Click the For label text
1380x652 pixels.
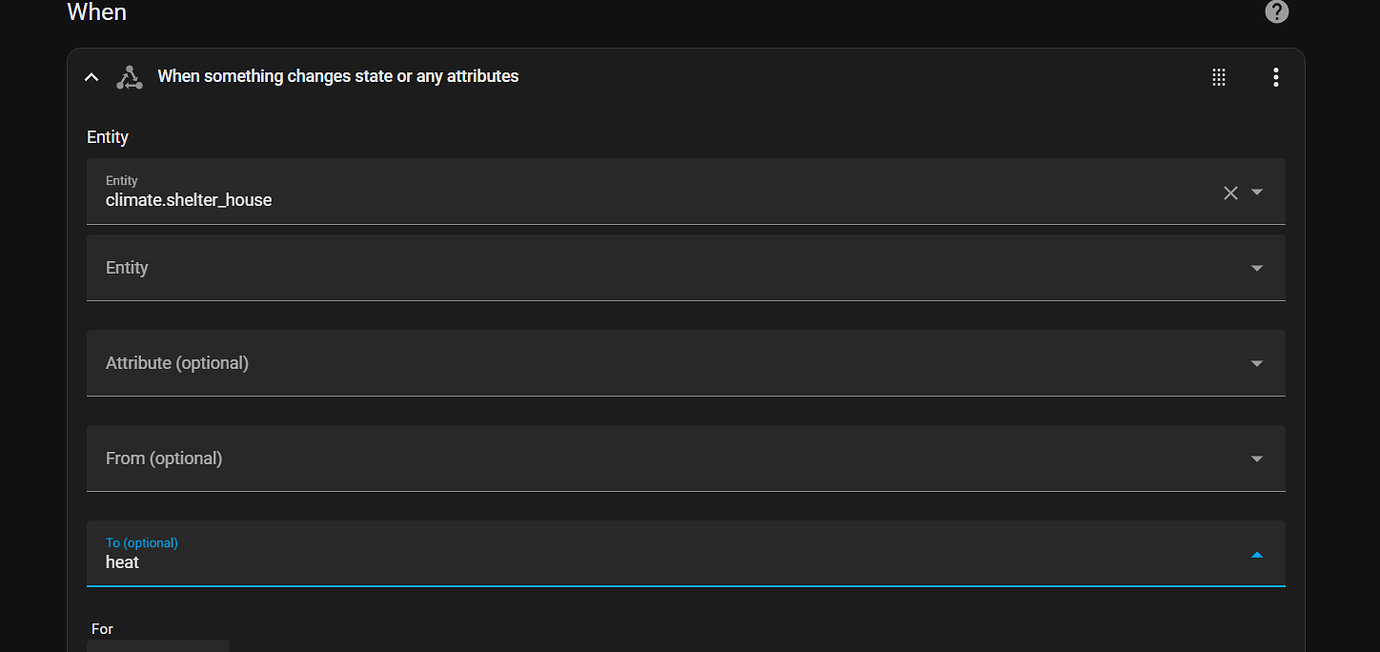pos(102,629)
